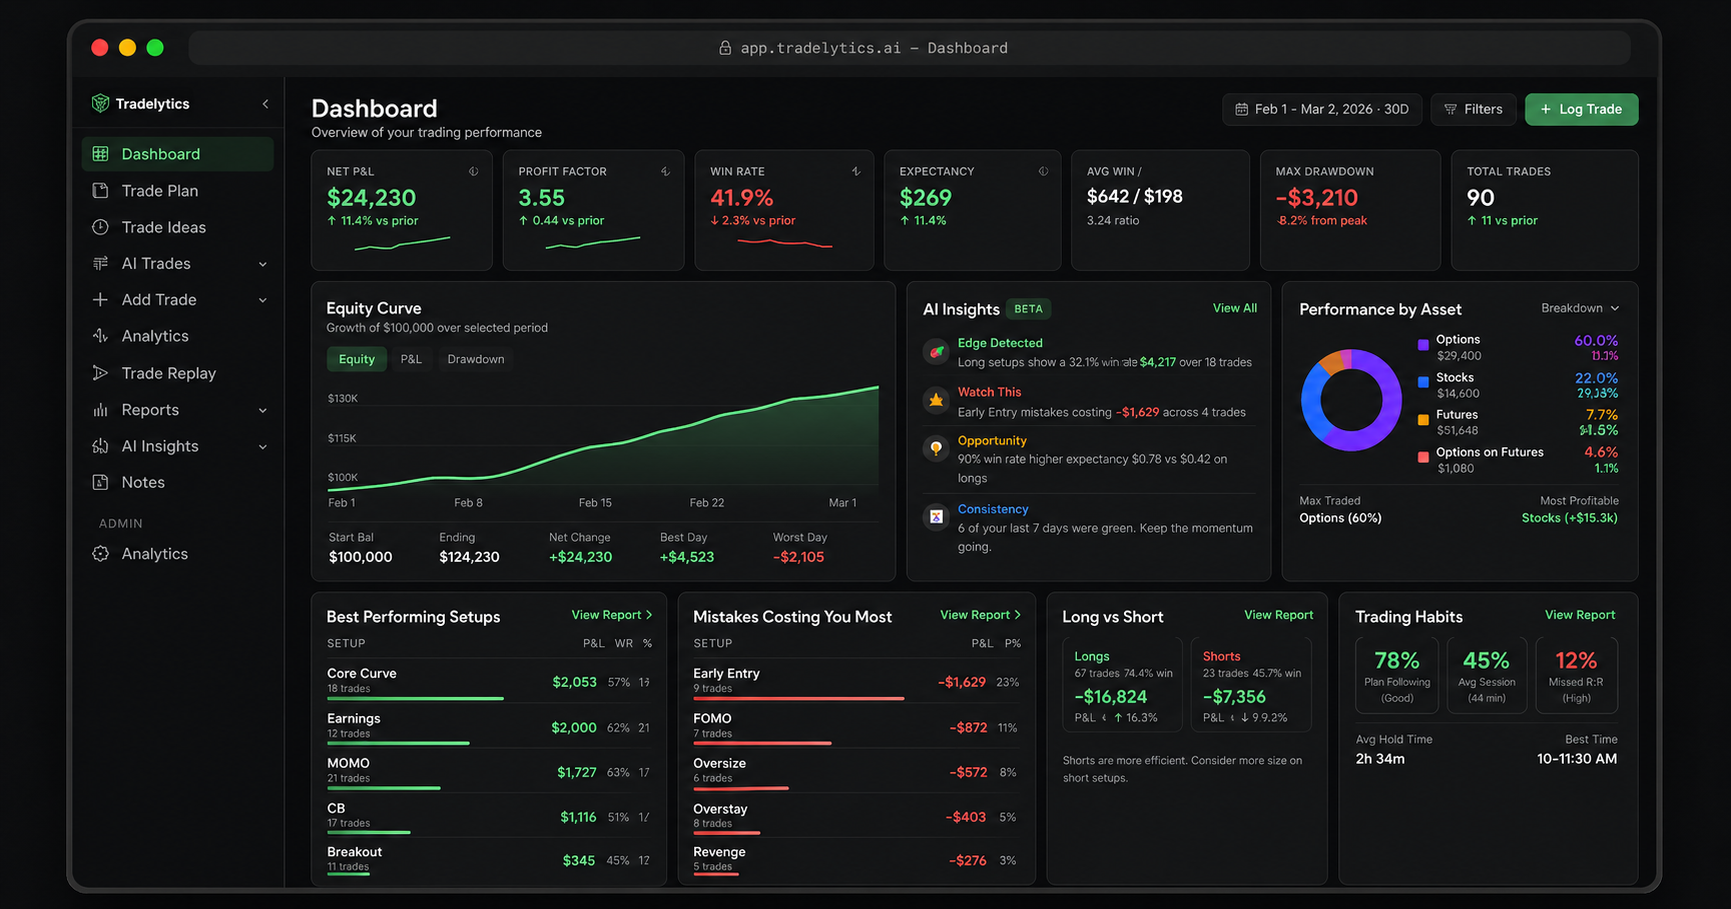Click the red Options on Futures legend swatch

(x=1423, y=457)
